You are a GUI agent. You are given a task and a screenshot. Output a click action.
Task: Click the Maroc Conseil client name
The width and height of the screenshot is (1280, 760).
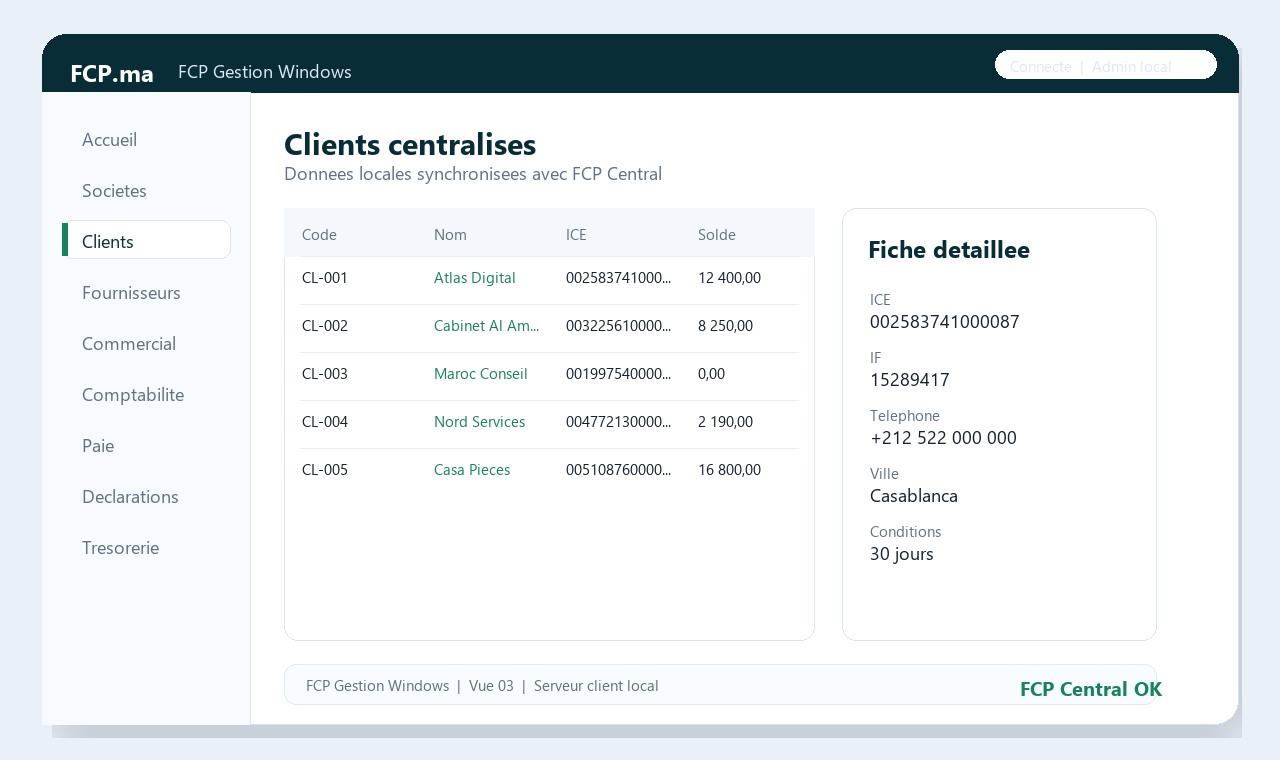click(x=481, y=374)
